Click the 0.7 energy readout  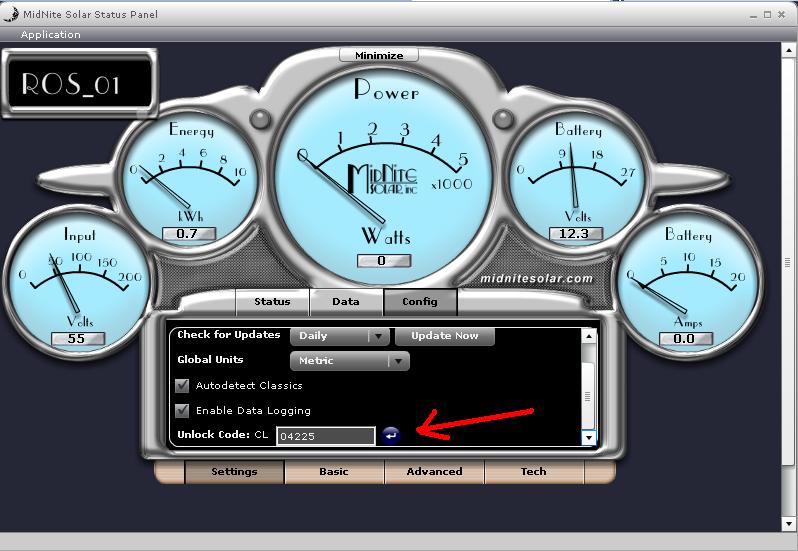[189, 234]
